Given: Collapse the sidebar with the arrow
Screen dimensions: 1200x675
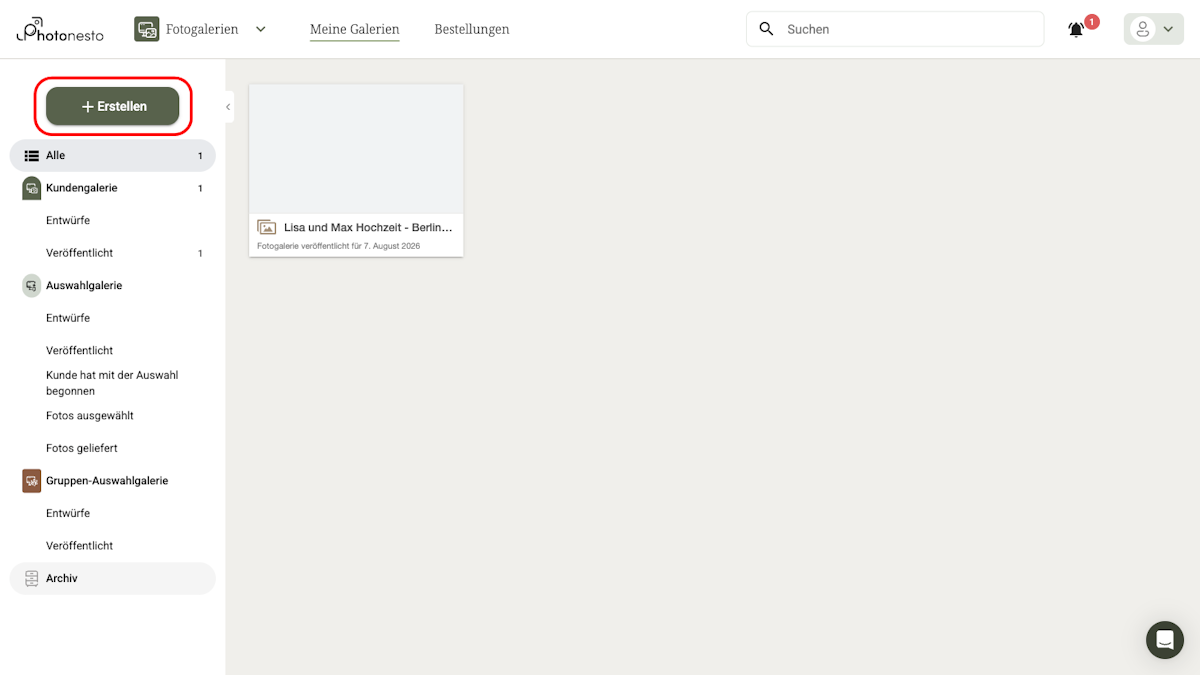Looking at the screenshot, I should [x=227, y=106].
